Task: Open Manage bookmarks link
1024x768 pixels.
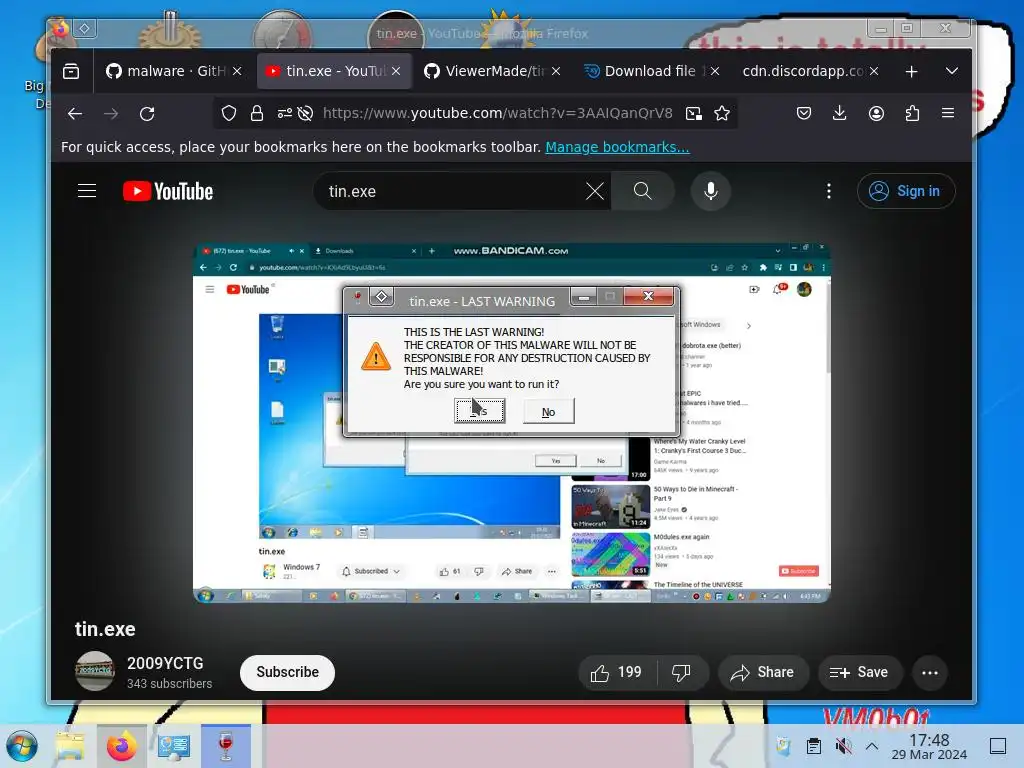Action: point(617,147)
